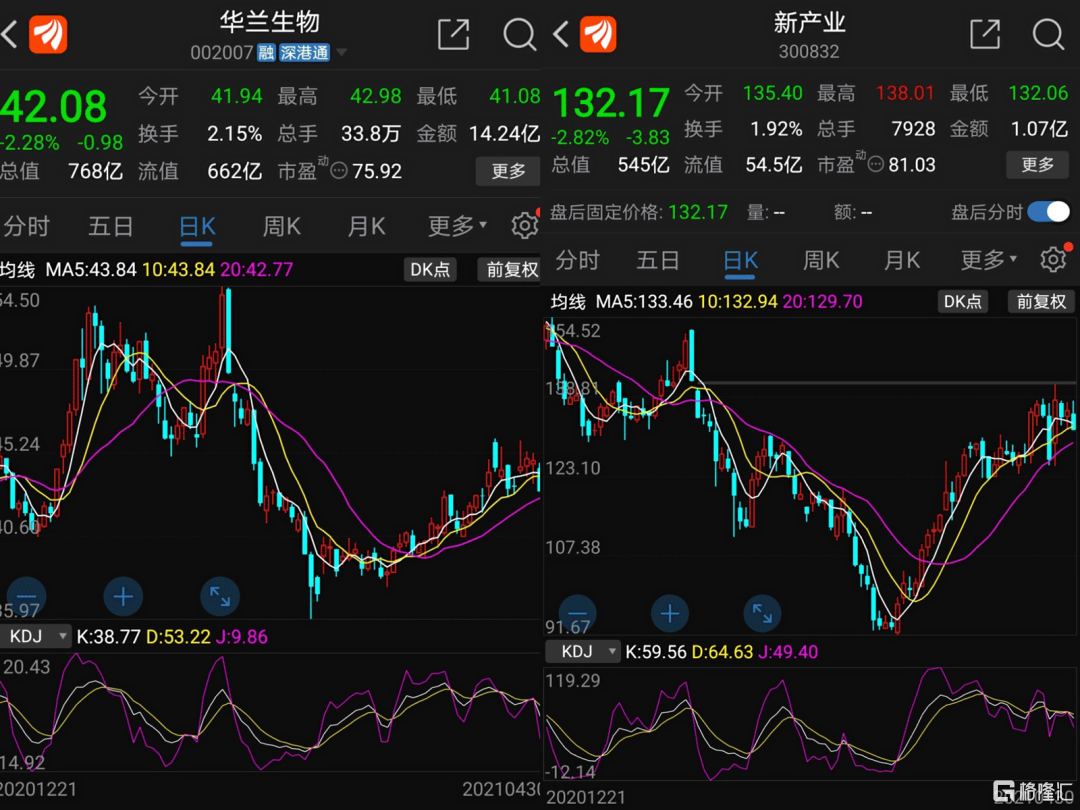
Task: Open chart settings gear in 新产业 panel
Action: [1053, 260]
